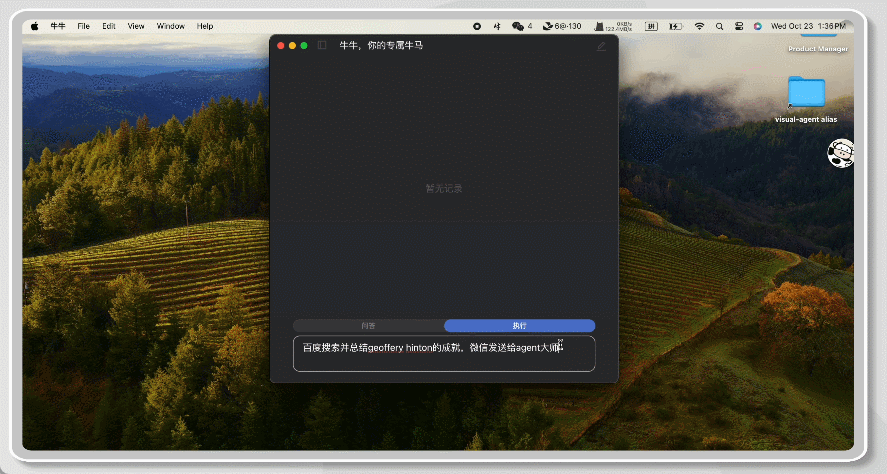Image resolution: width=887 pixels, height=474 pixels.
Task: Open the Control Center icon
Action: click(738, 26)
